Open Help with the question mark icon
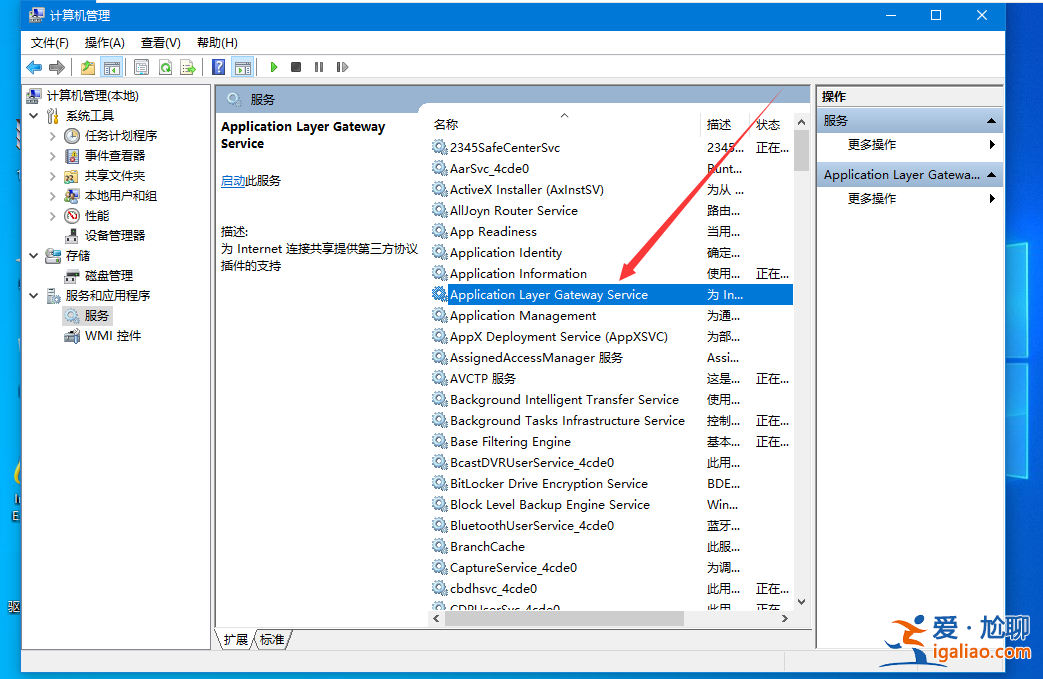The width and height of the screenshot is (1043, 679). pyautogui.click(x=218, y=67)
